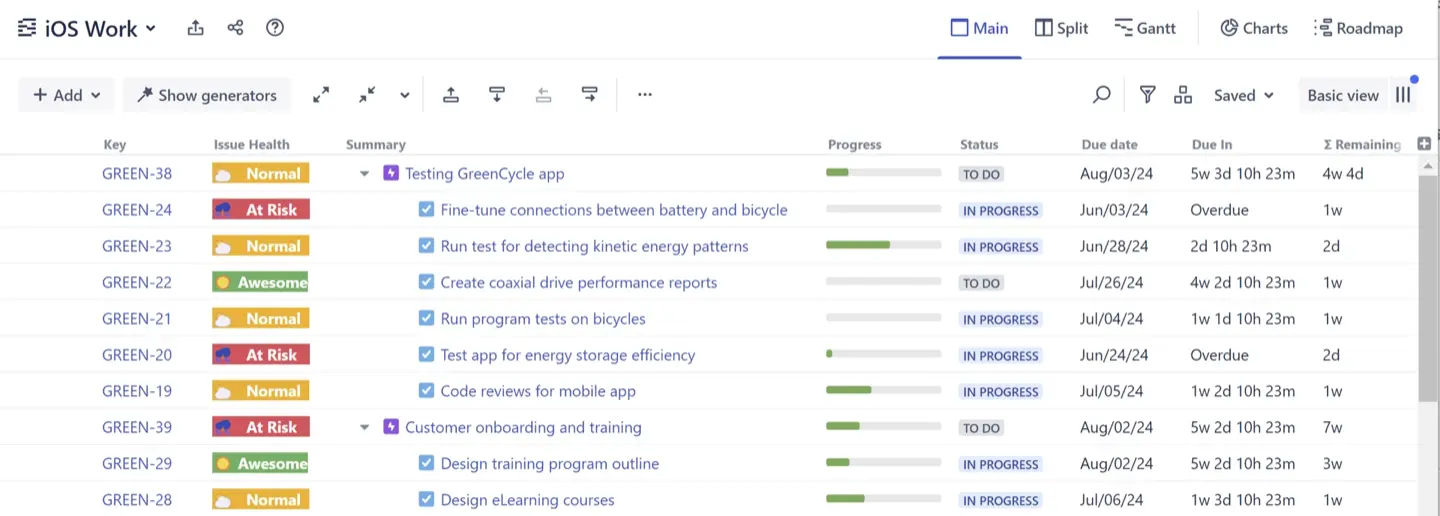This screenshot has height=516, width=1440.
Task: Click the columns layout icon
Action: (1404, 95)
